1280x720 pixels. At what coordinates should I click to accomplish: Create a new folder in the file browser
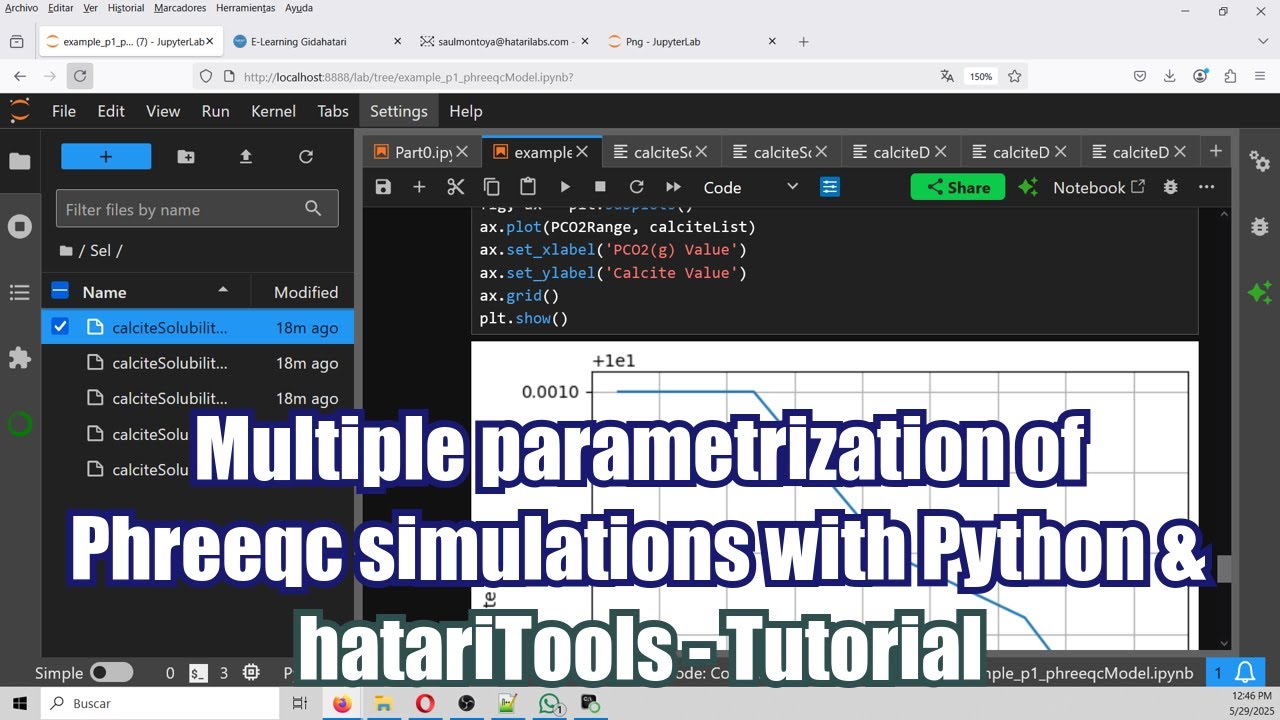point(186,157)
